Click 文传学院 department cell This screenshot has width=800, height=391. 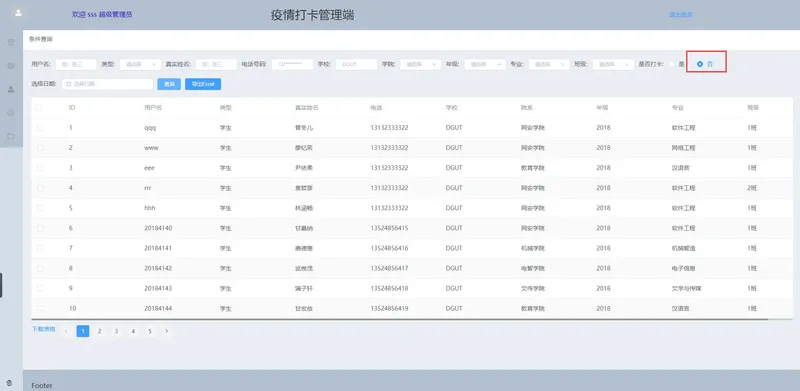(533, 288)
